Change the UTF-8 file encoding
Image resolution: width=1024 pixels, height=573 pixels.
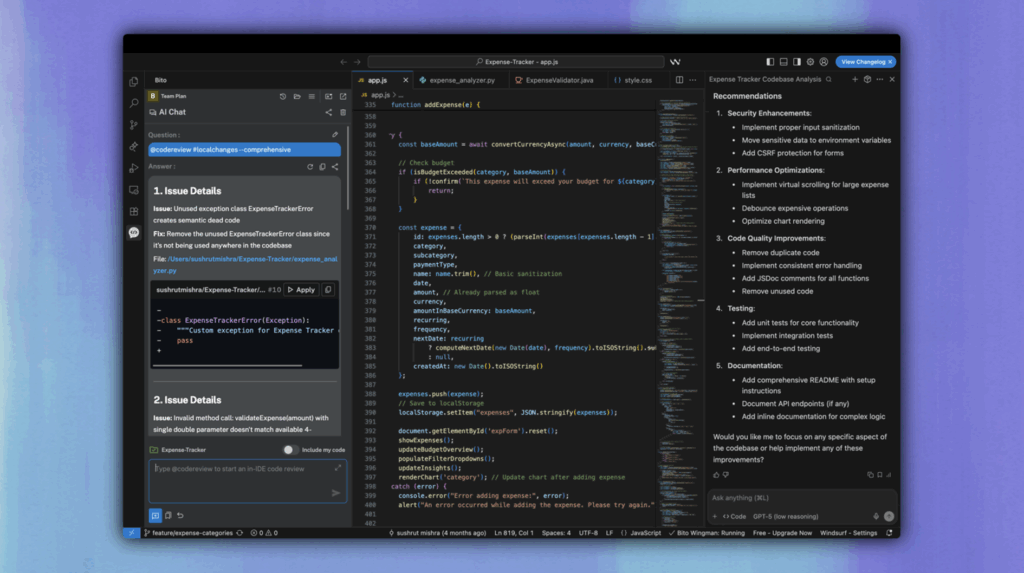pos(588,533)
